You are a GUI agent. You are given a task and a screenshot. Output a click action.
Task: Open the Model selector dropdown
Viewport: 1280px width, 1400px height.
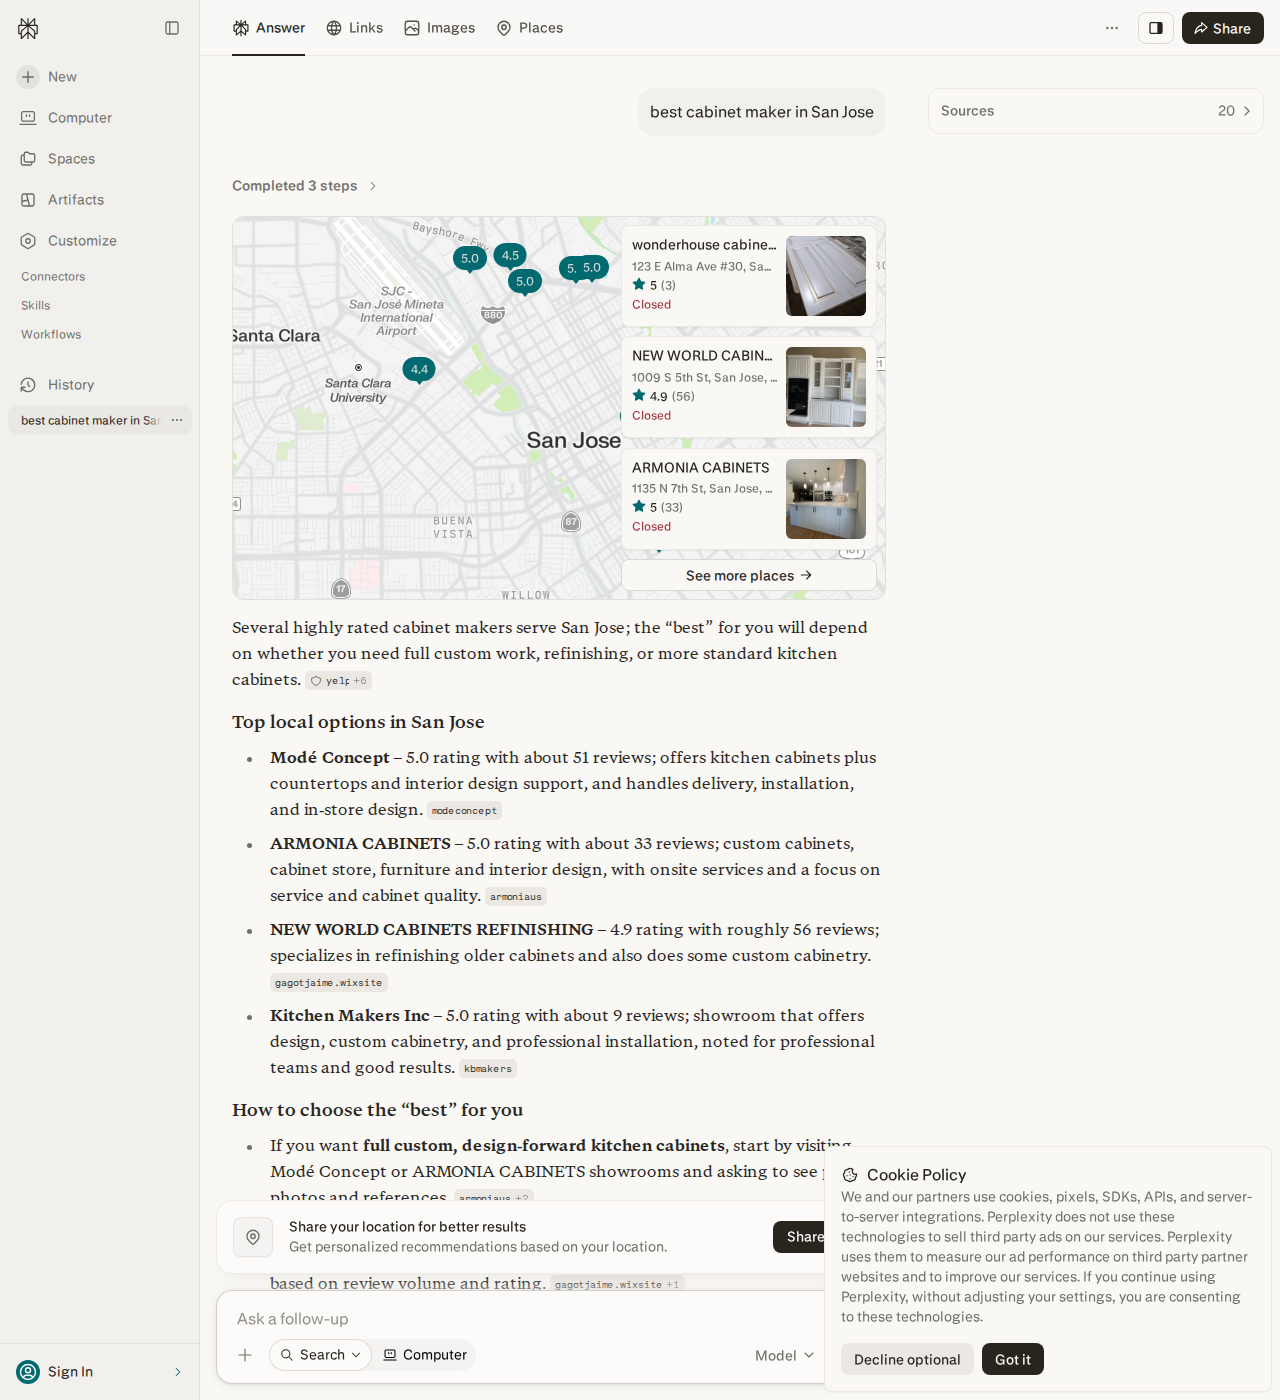(x=785, y=1356)
